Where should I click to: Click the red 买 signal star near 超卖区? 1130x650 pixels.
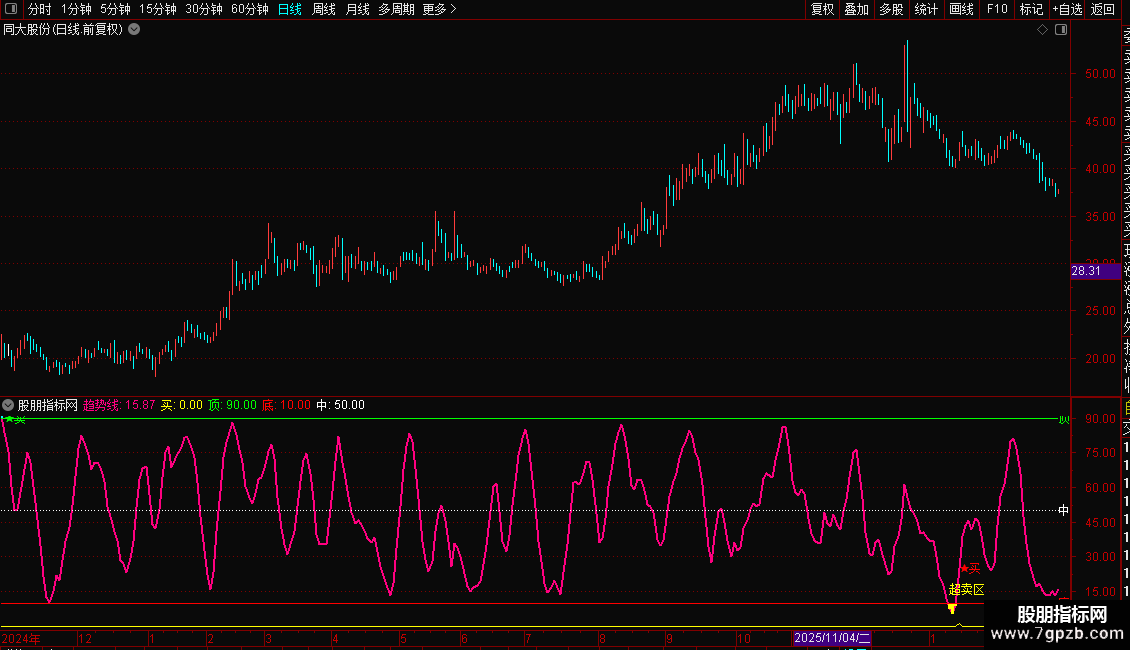pos(964,568)
